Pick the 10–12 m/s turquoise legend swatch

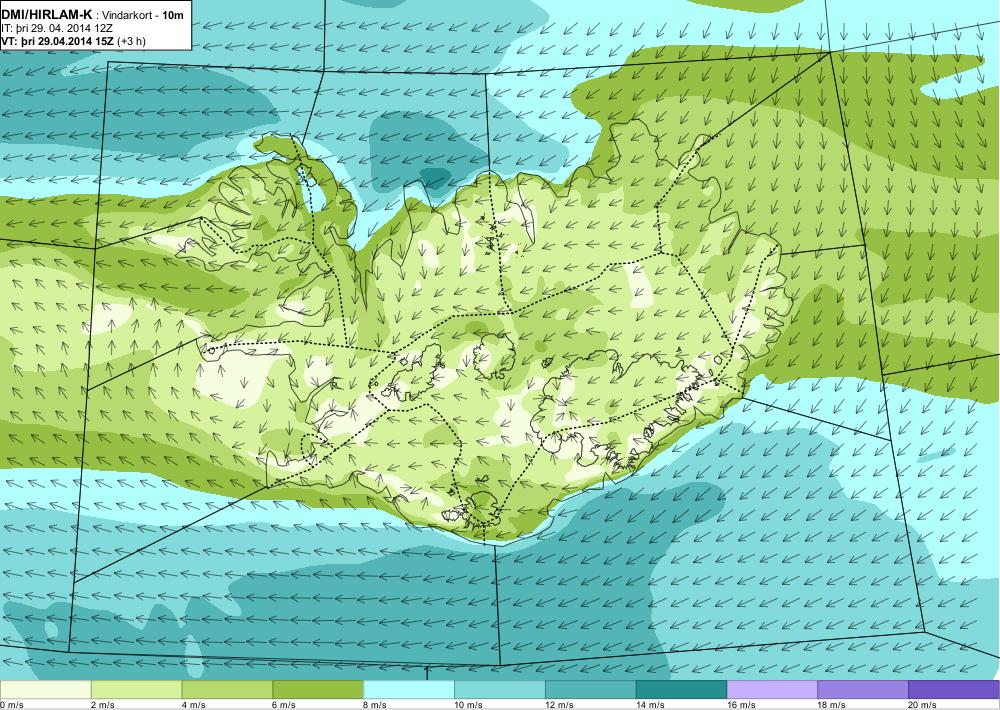(500, 690)
